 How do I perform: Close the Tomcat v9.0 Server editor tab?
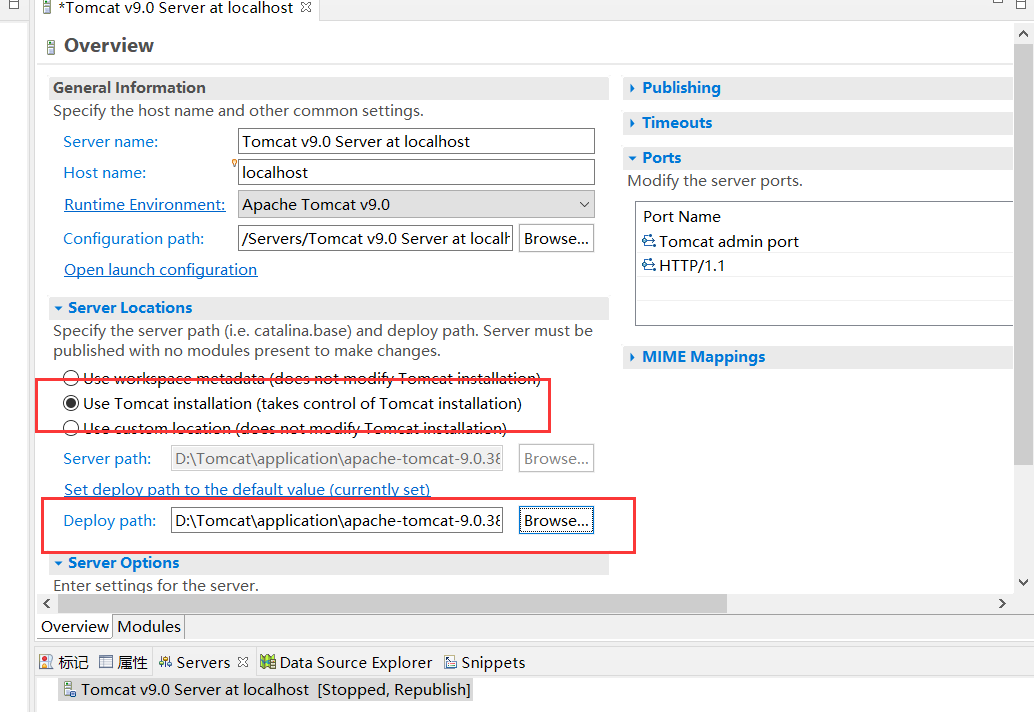(x=306, y=7)
